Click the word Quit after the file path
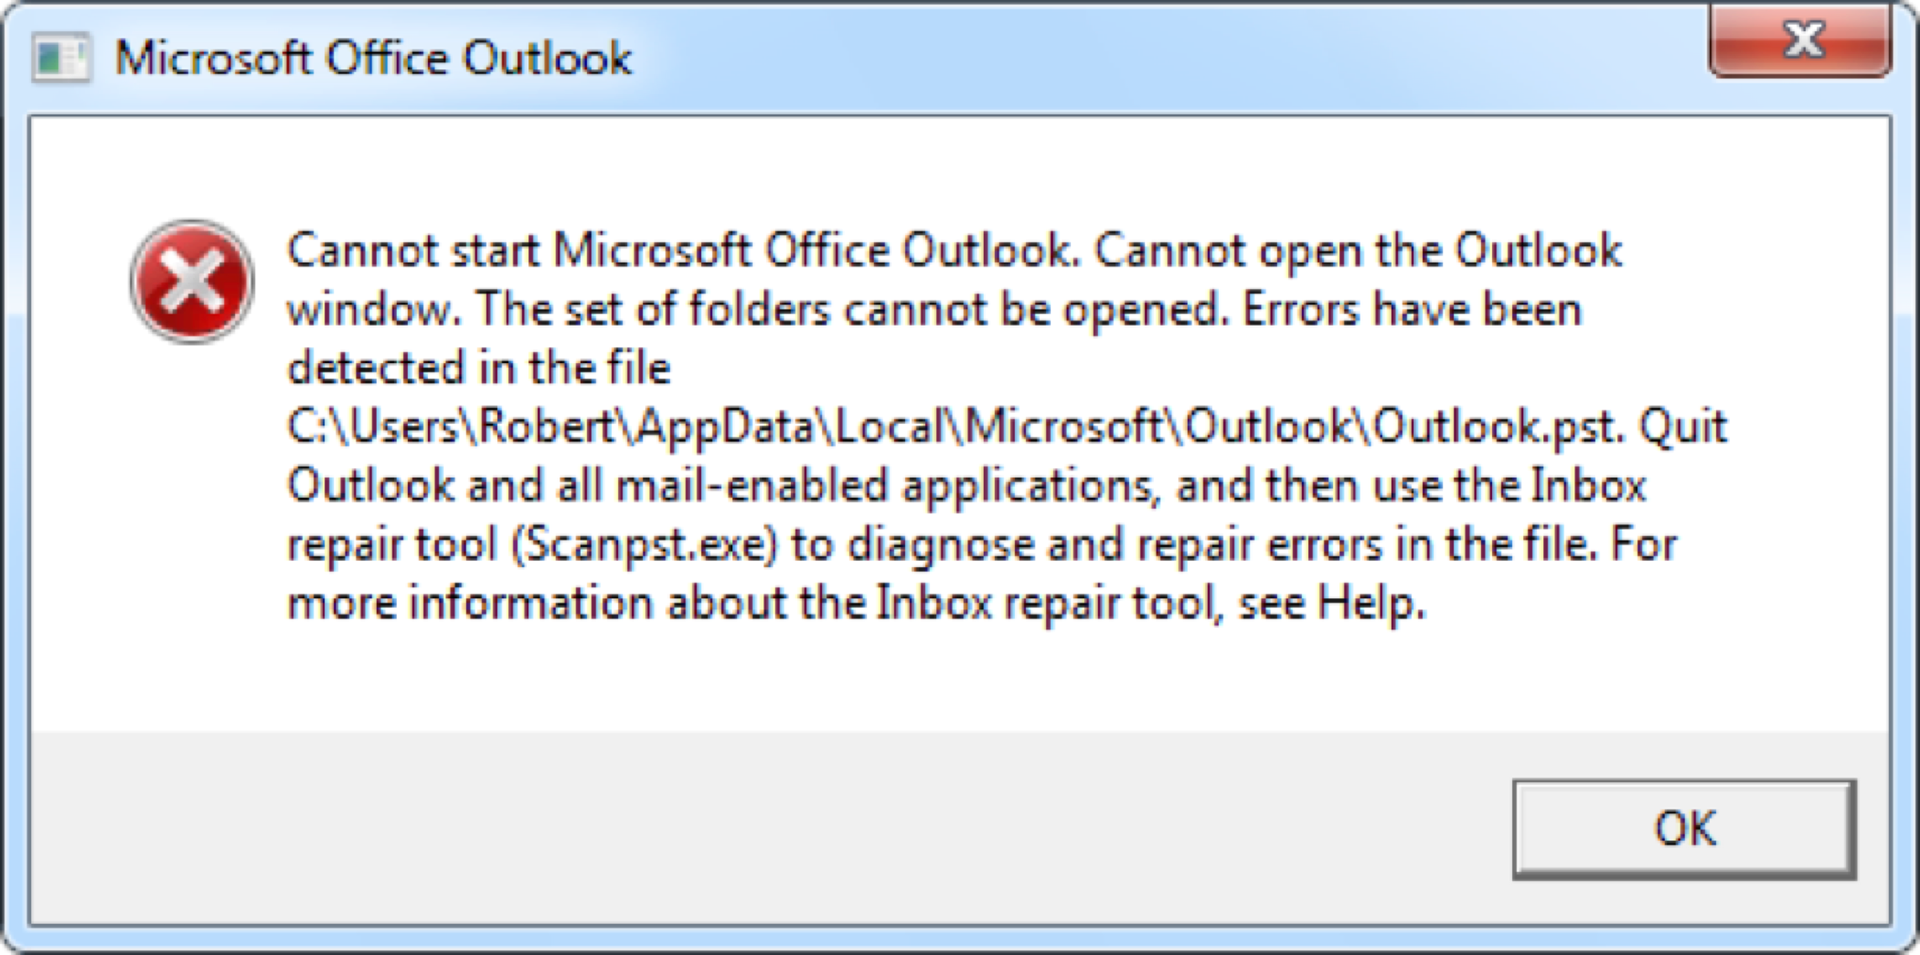1920x955 pixels. pos(1682,427)
